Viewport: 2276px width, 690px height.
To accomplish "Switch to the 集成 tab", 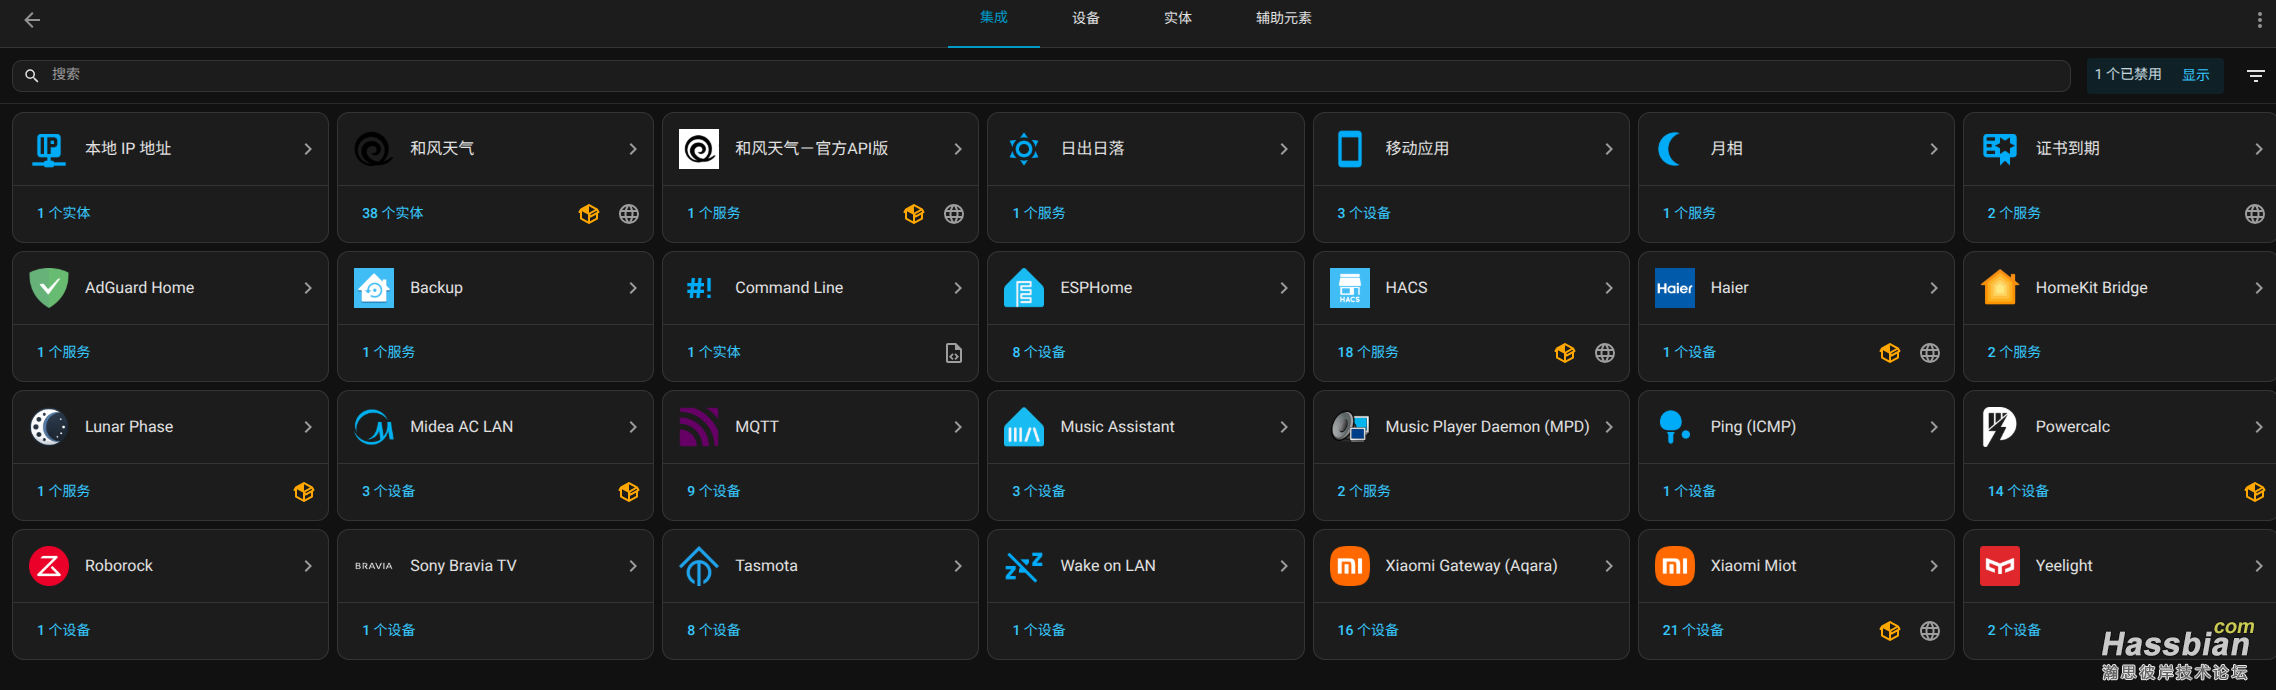I will coord(993,18).
